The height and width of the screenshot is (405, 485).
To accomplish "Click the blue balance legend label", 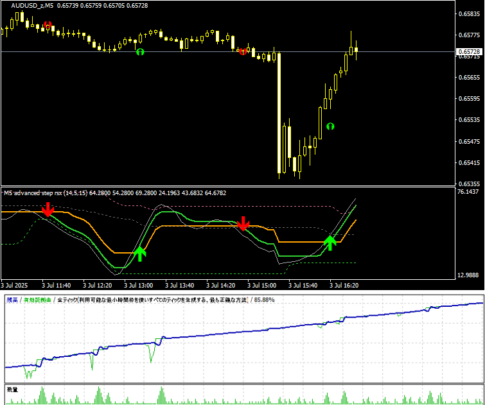I will pyautogui.click(x=12, y=300).
